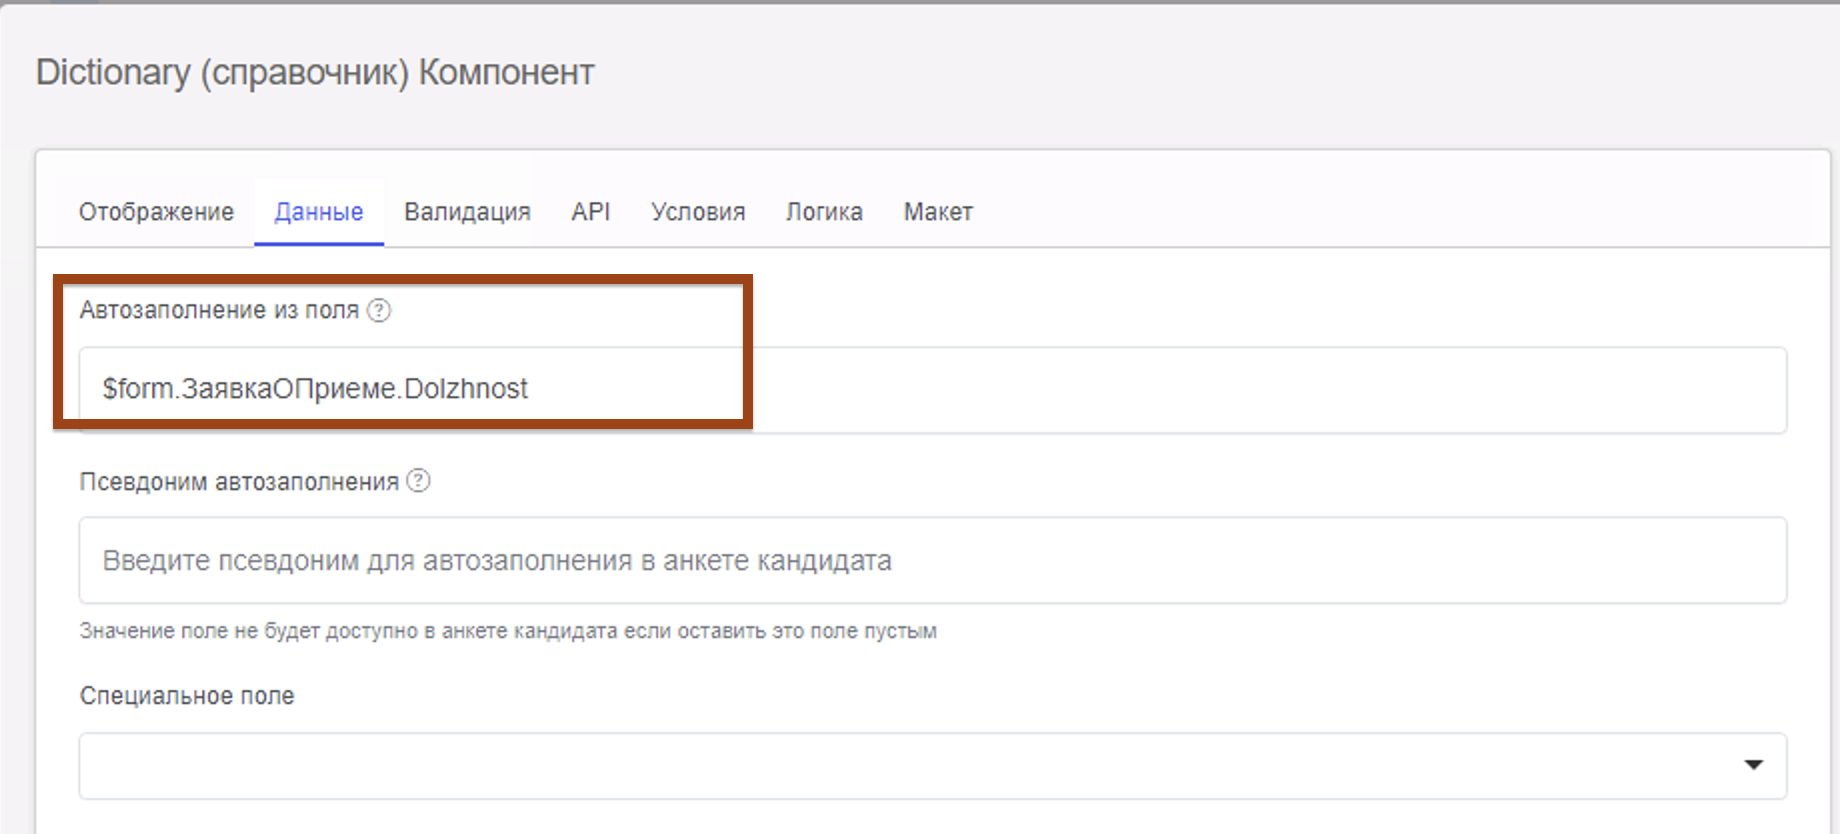Select the Данные tab
Viewport: 1840px width, 834px height.
(x=318, y=212)
